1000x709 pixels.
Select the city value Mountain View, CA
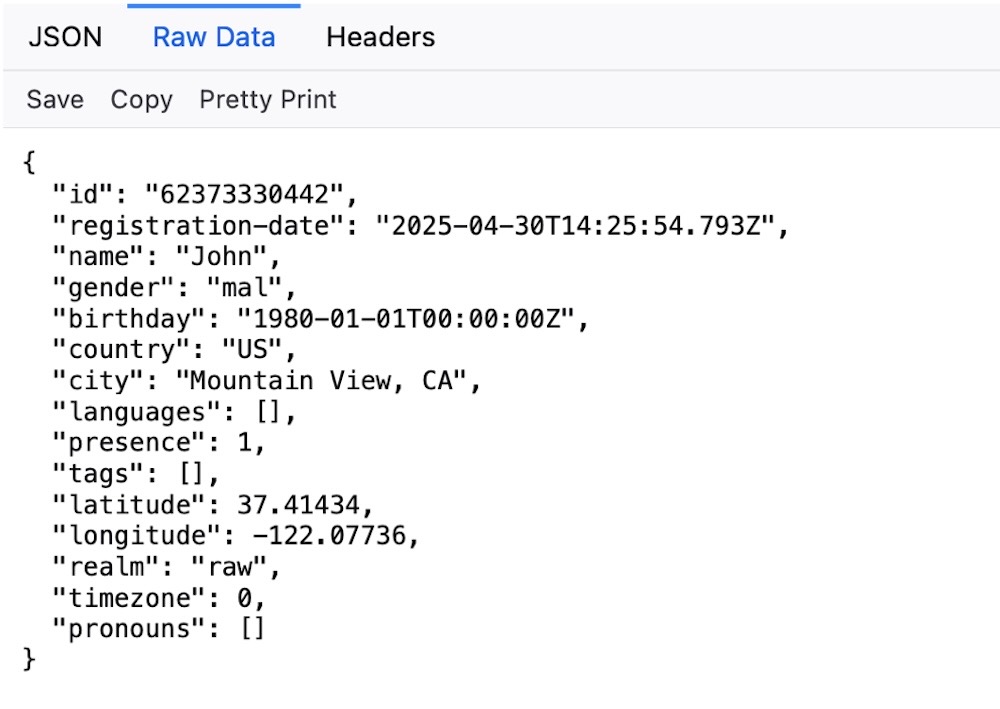tap(330, 381)
